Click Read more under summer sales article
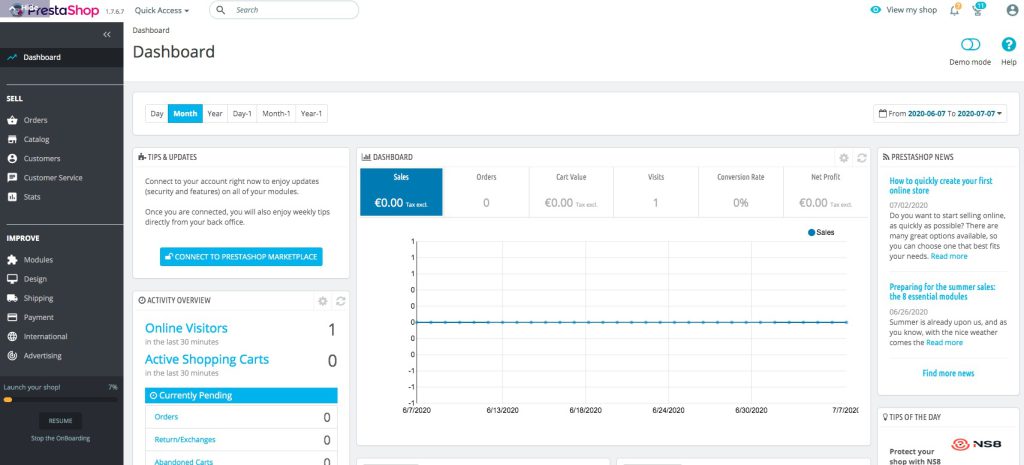Image resolution: width=1024 pixels, height=465 pixels. [944, 342]
